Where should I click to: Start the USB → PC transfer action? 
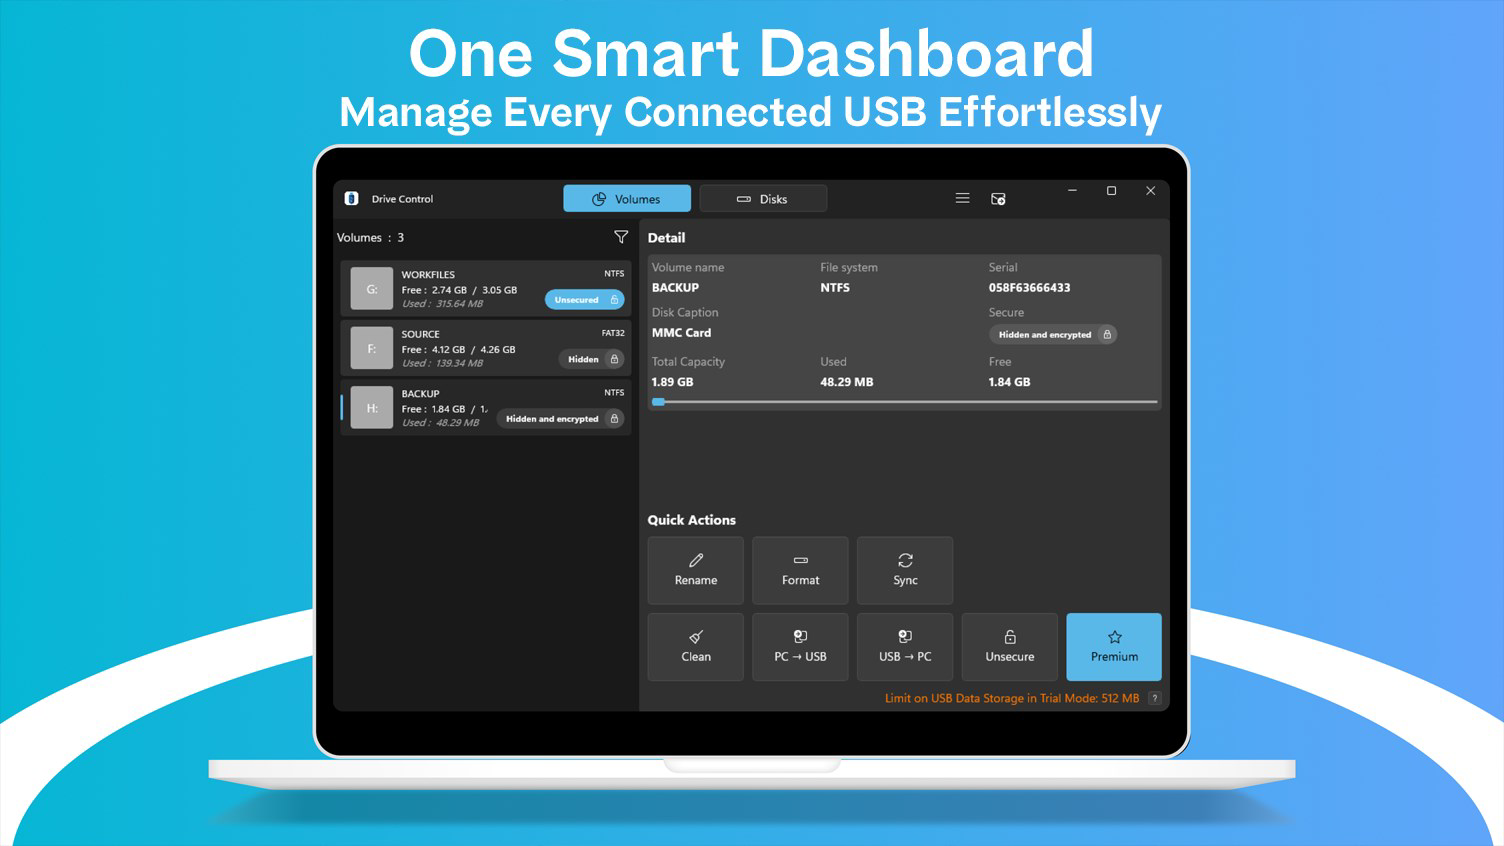pyautogui.click(x=905, y=647)
